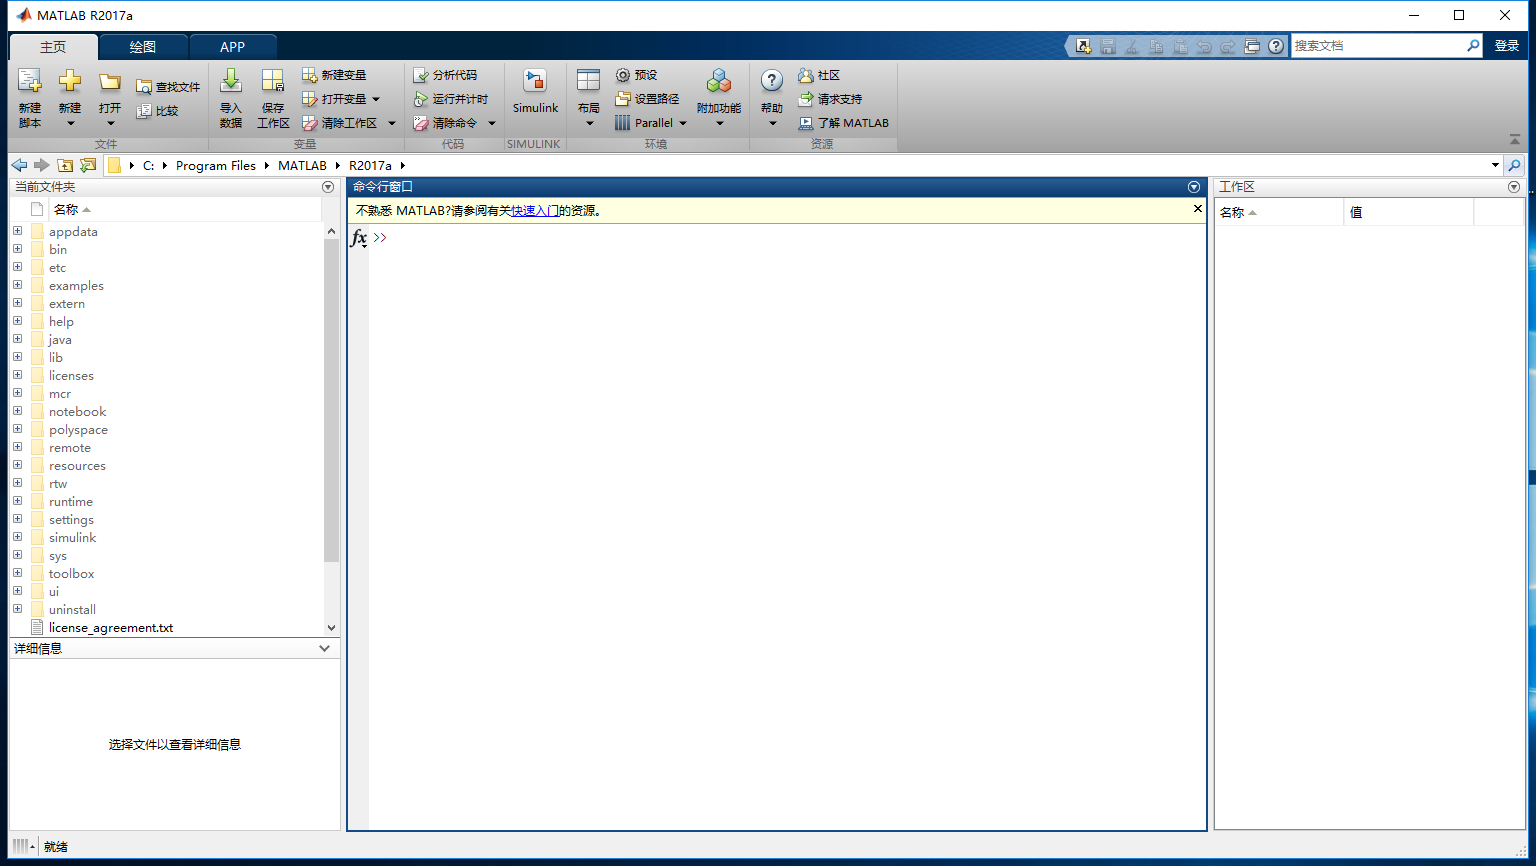The image size is (1536, 866).
Task: Open the 社区 community page
Action: 819,75
